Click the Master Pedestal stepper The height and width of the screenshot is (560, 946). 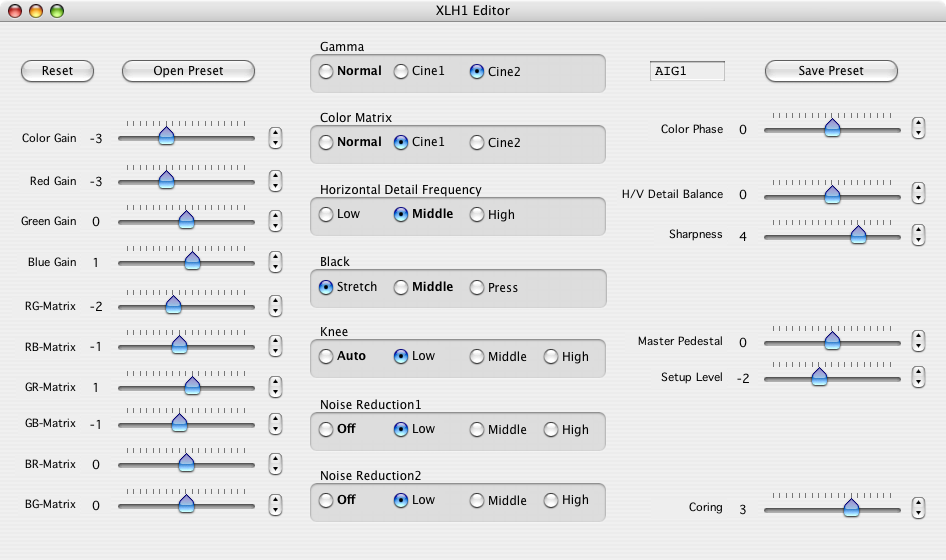918,341
